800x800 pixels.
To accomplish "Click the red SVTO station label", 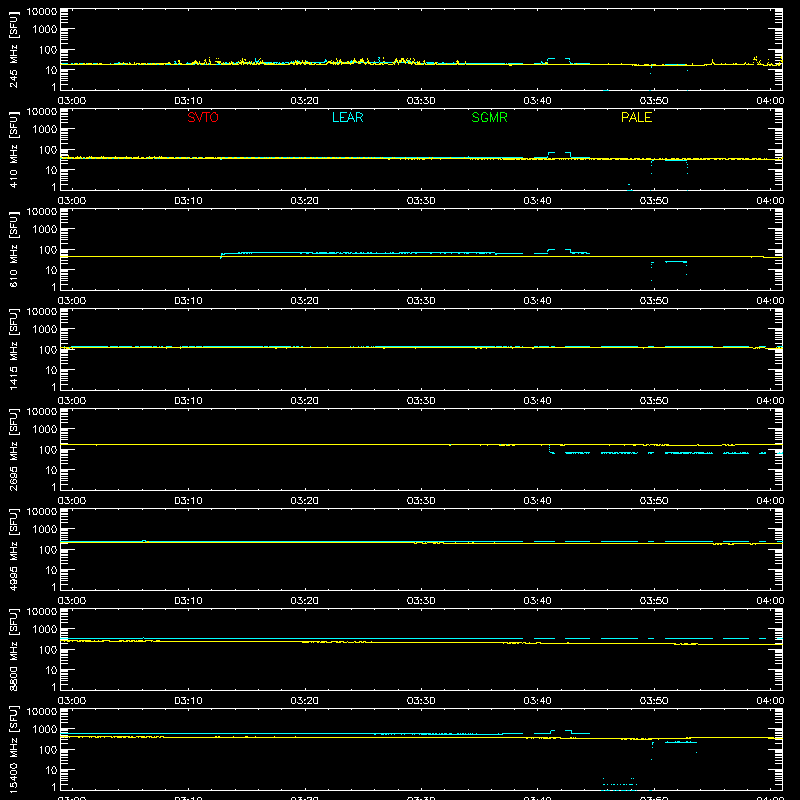I will tap(203, 117).
